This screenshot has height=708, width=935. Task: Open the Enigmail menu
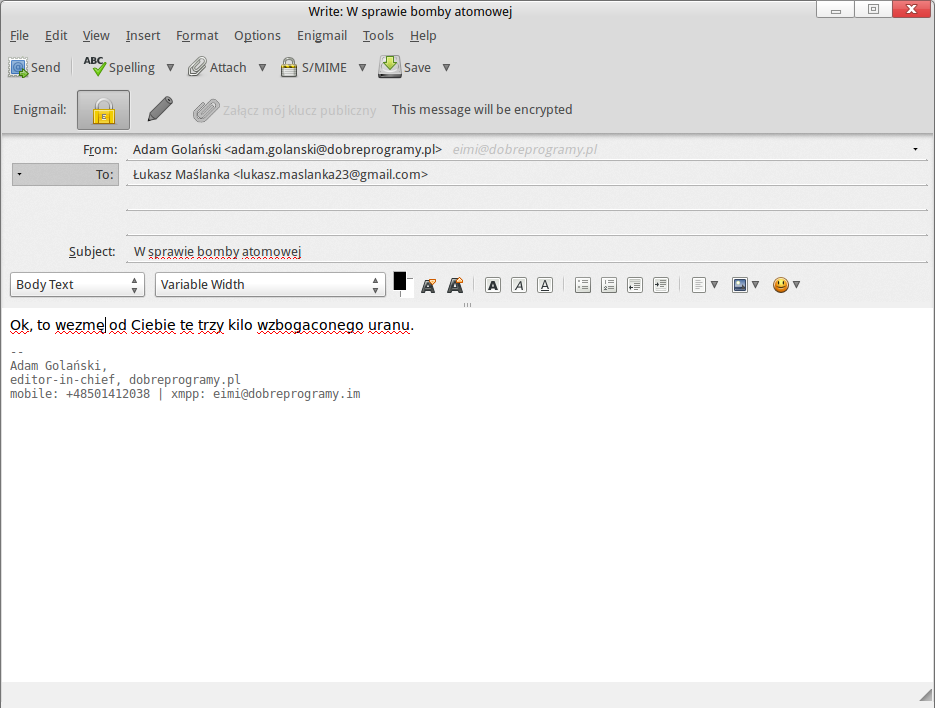pyautogui.click(x=322, y=36)
